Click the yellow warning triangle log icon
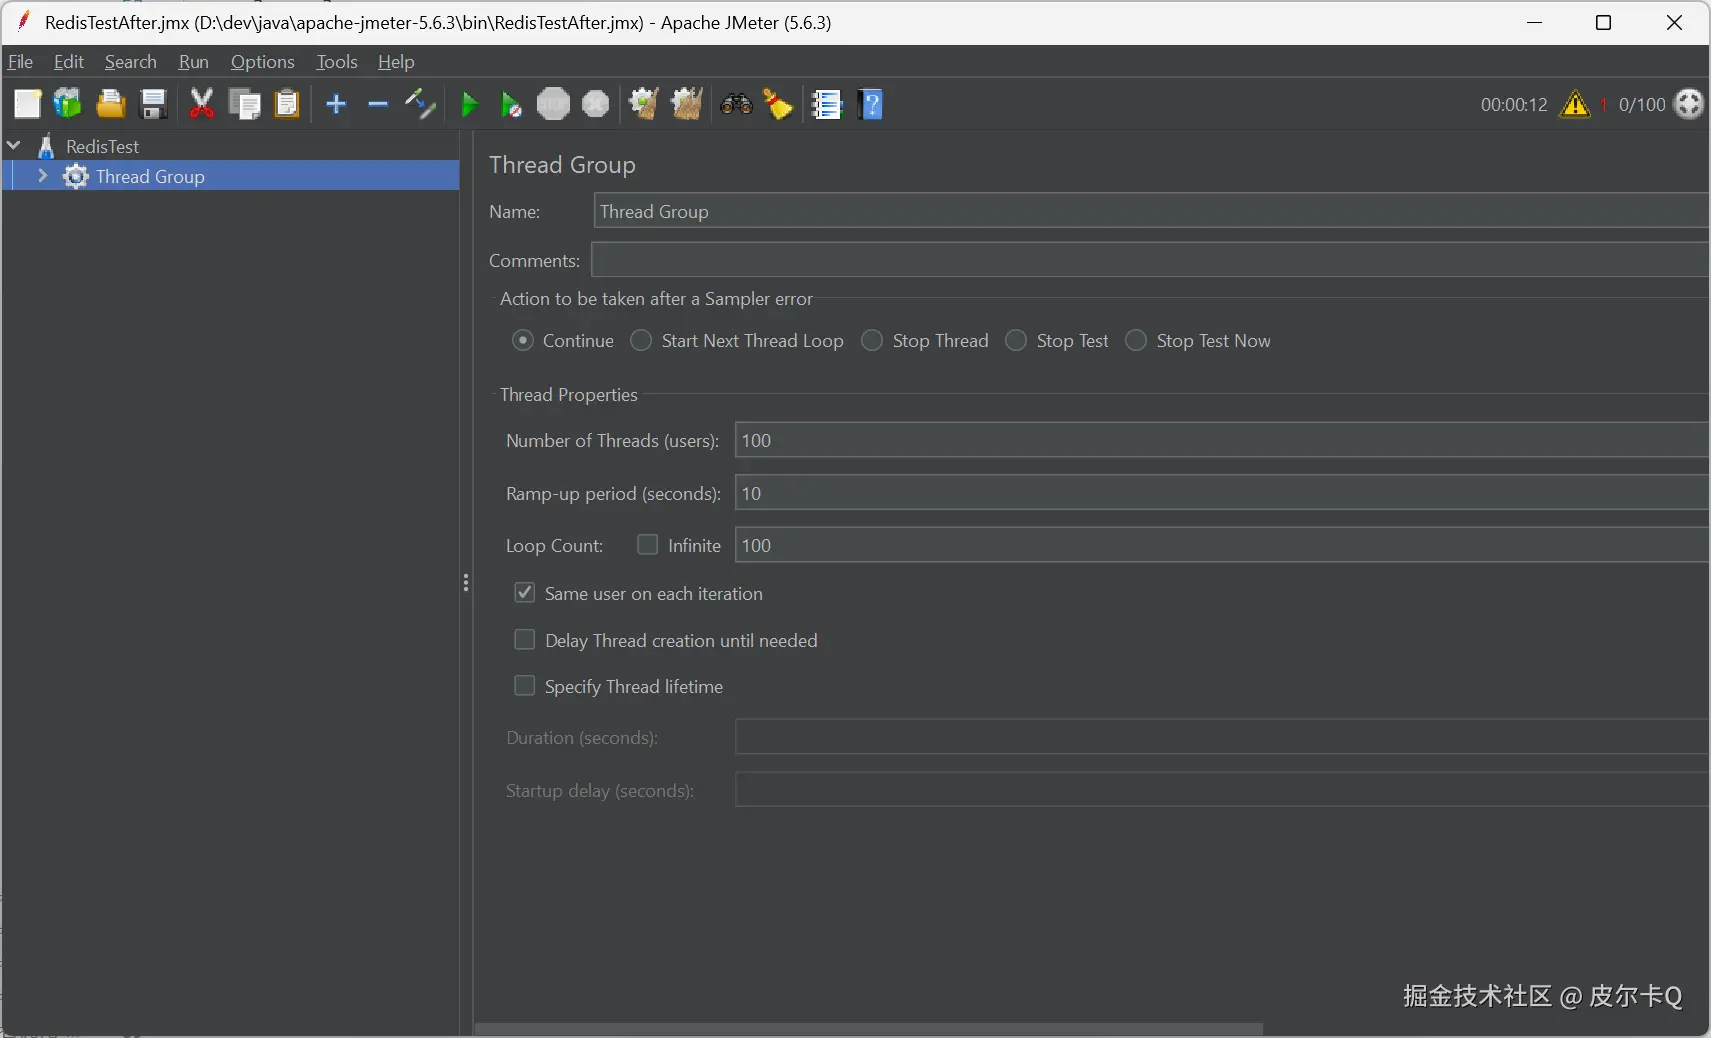This screenshot has height=1038, width=1711. (1575, 104)
